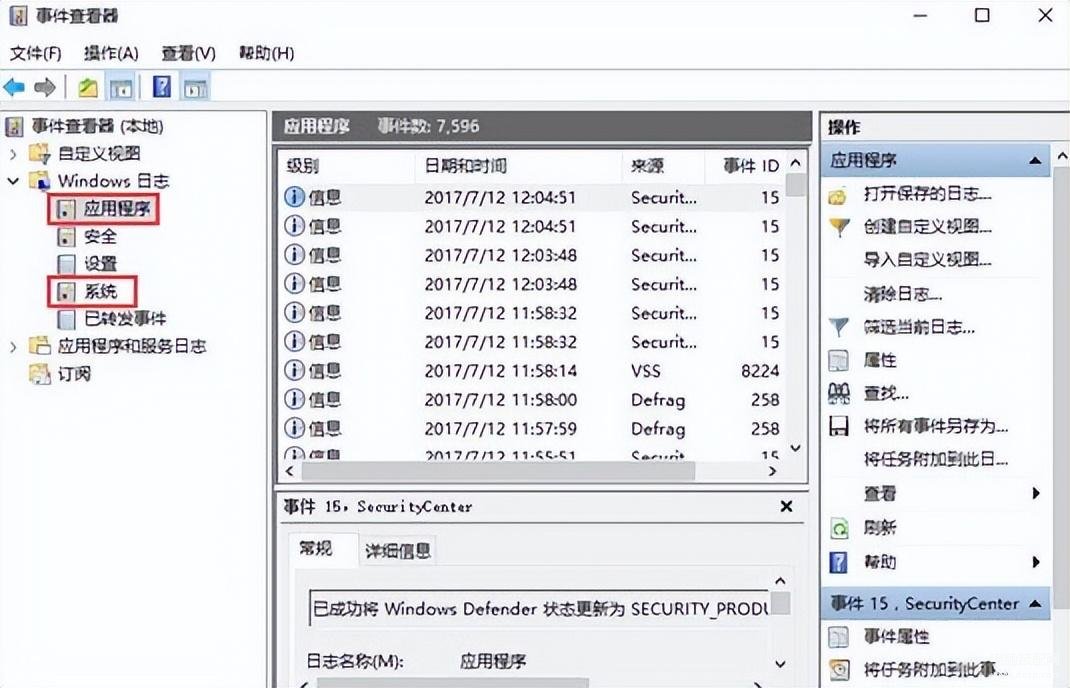Viewport: 1070px width, 688px height.
Task: Open 文件(F) menu
Action: coord(35,53)
